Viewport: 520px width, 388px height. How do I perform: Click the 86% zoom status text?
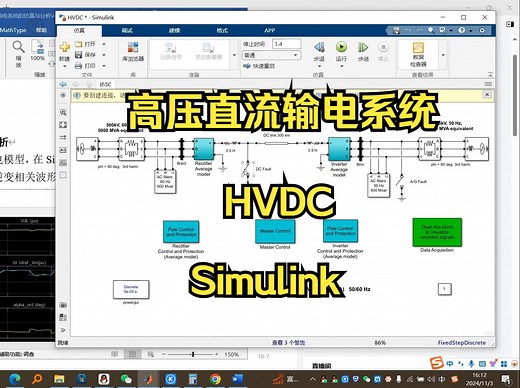pyautogui.click(x=380, y=342)
